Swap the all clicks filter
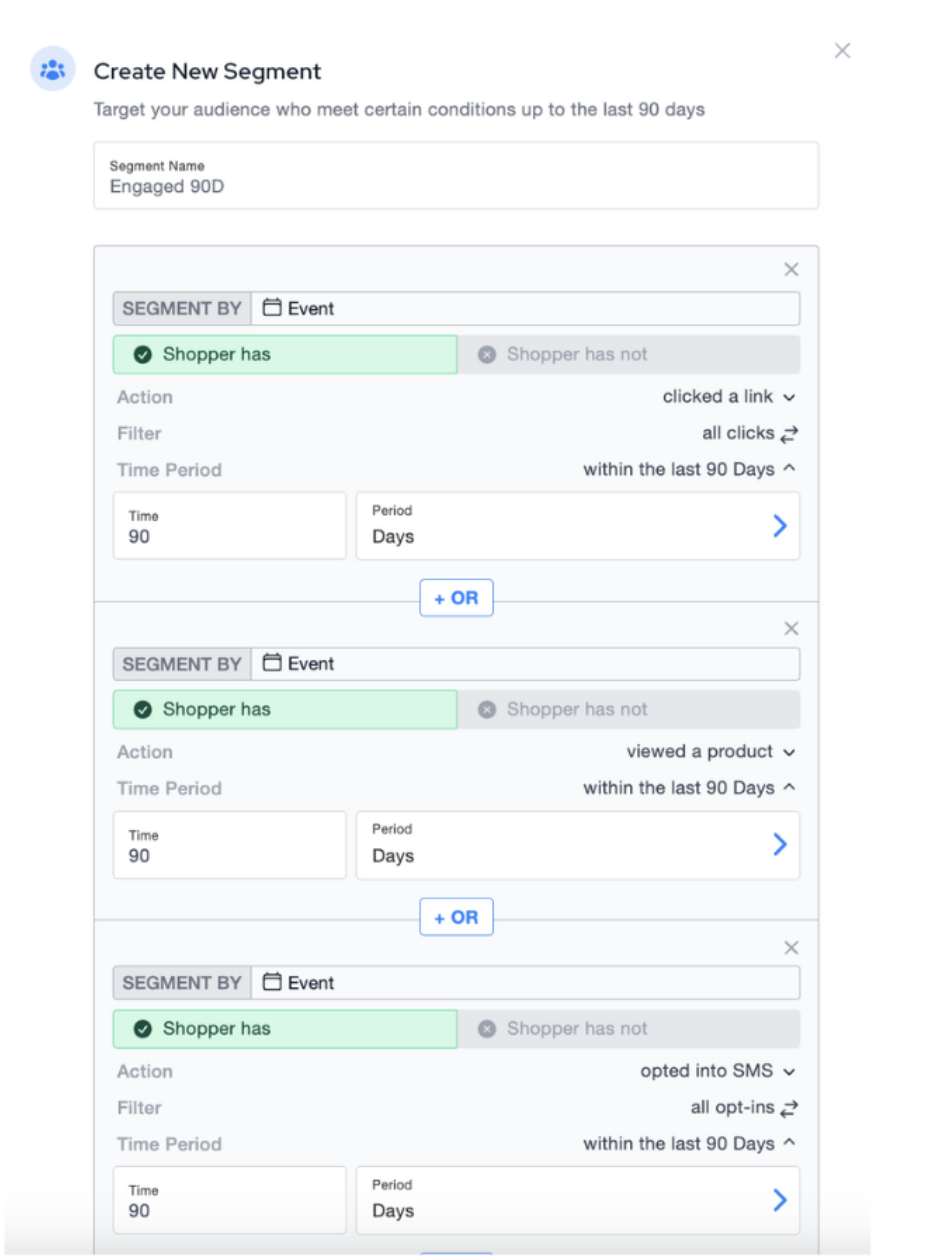Screen dimensions: 928x1260 (x=790, y=434)
